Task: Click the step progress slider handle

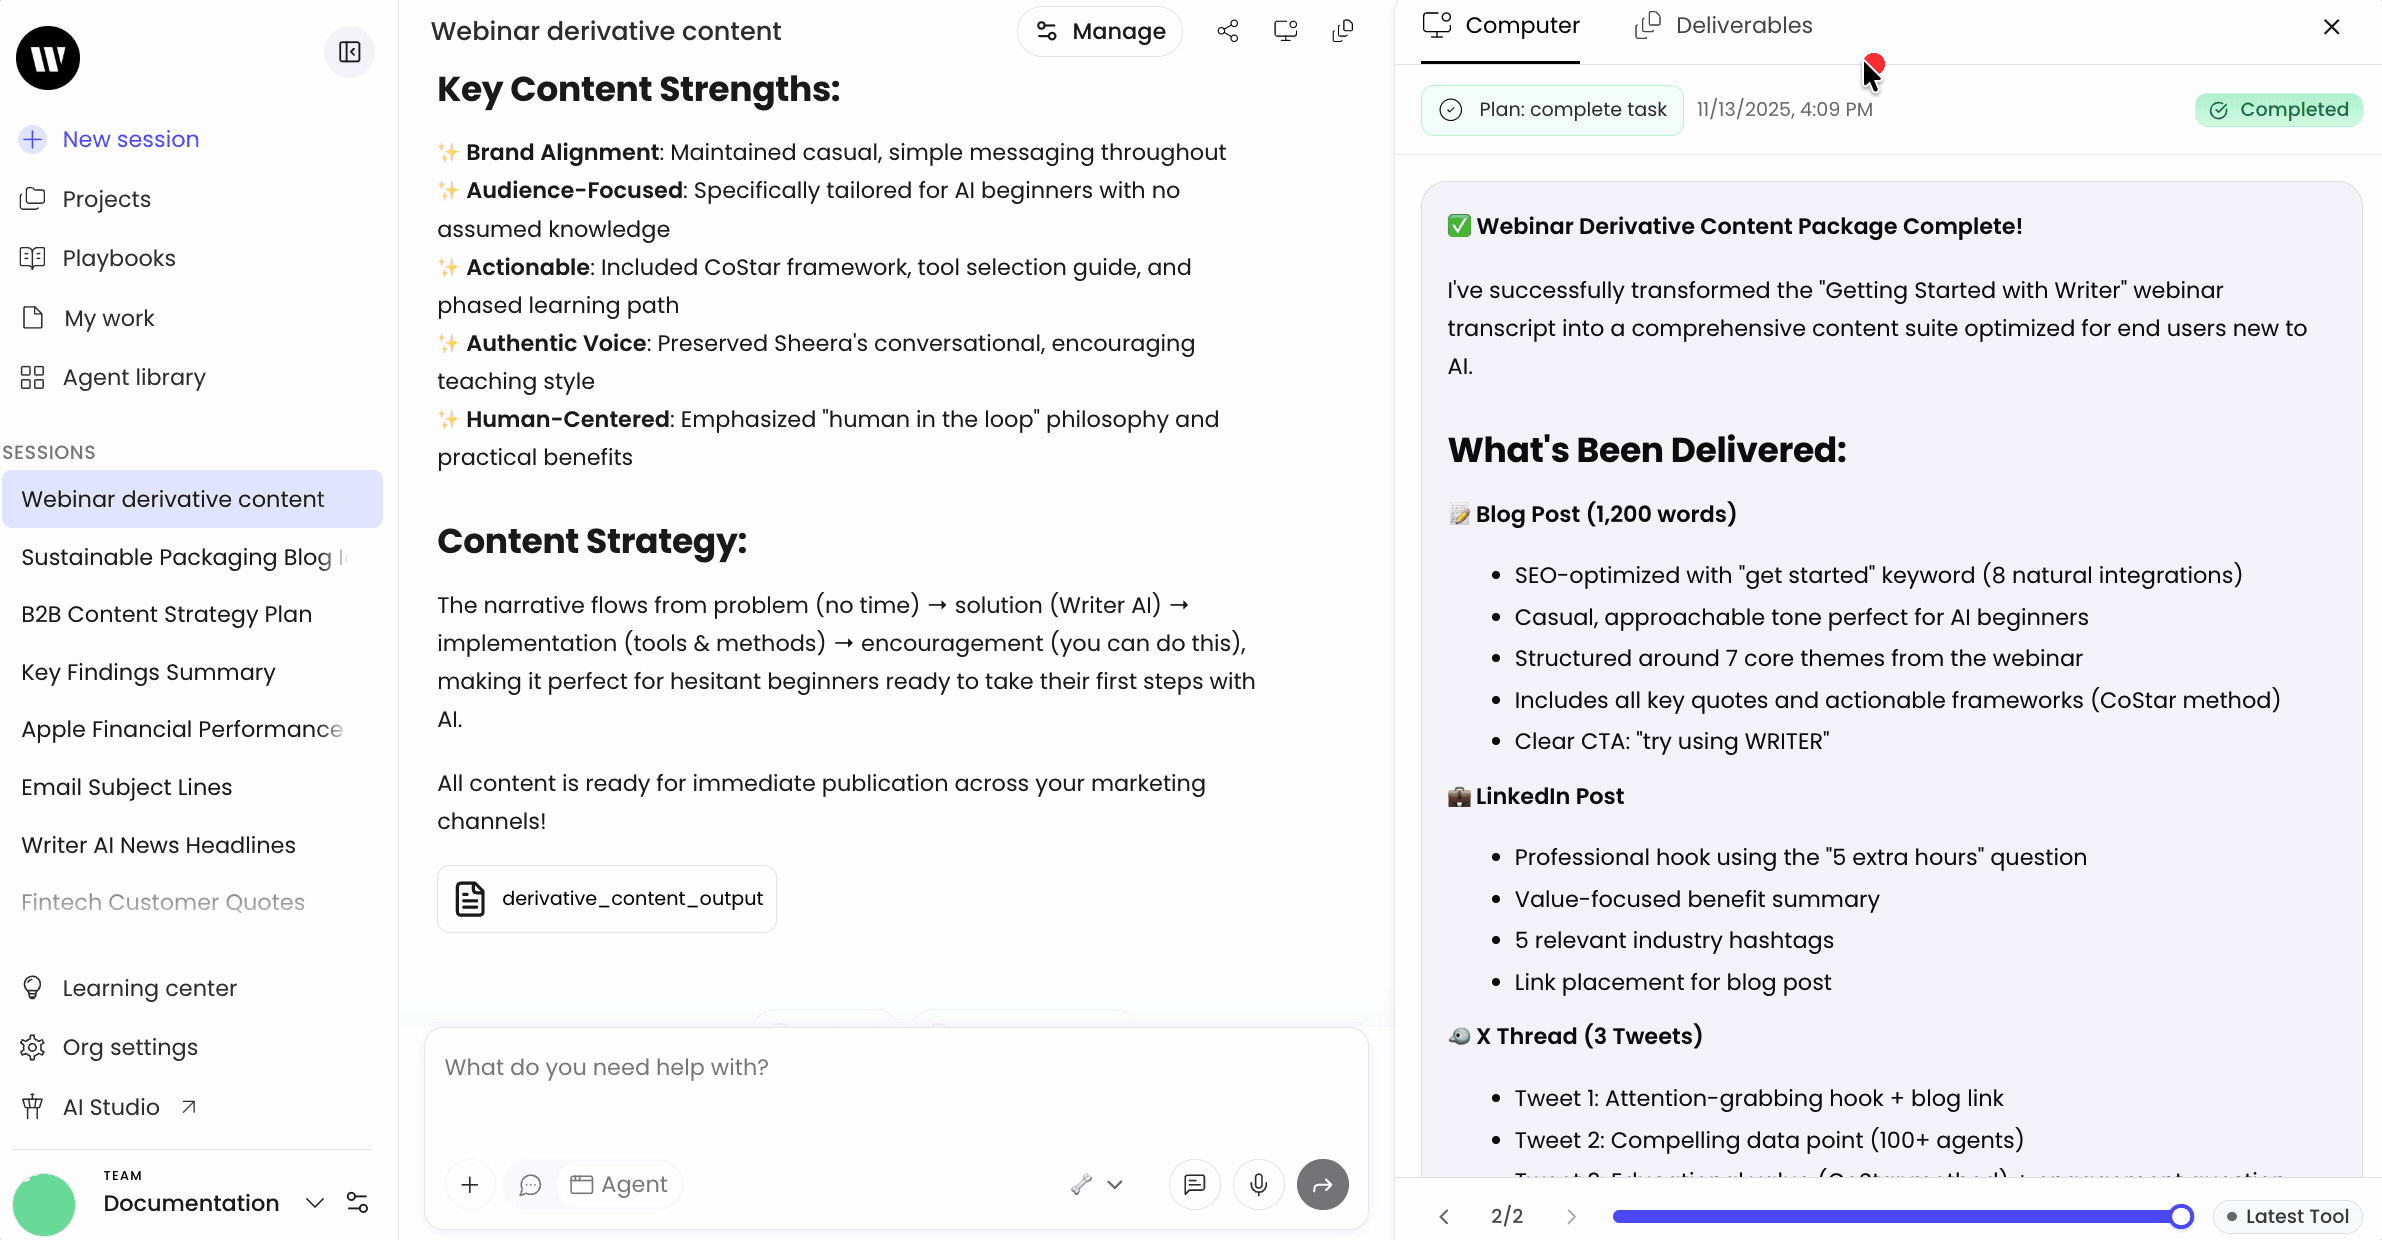Action: point(2181,1216)
